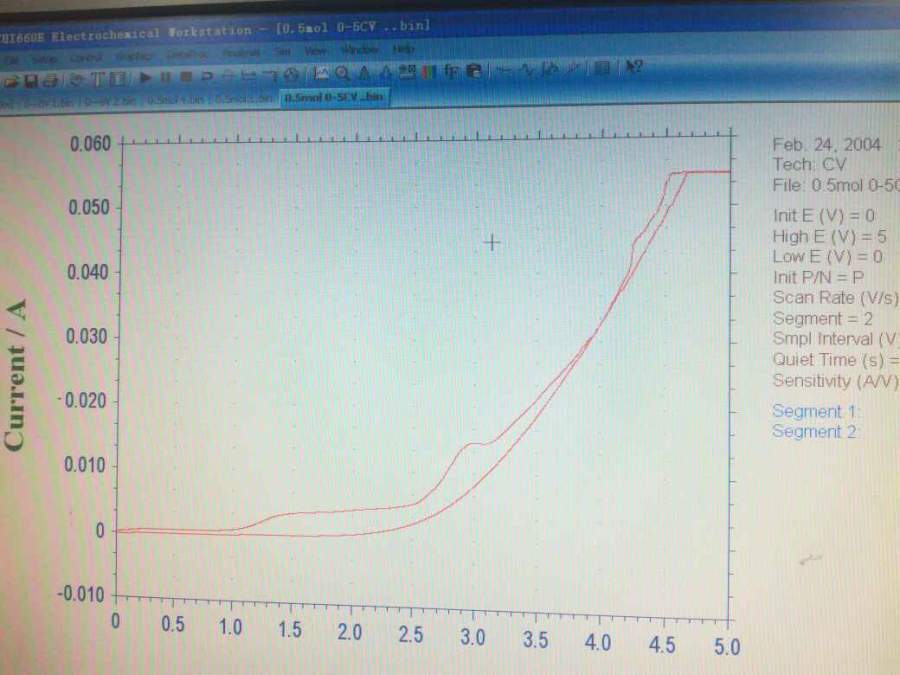Screen dimensions: 900x675
Task: Activate the Zoom magnifier toolbar icon
Action: pyautogui.click(x=343, y=73)
